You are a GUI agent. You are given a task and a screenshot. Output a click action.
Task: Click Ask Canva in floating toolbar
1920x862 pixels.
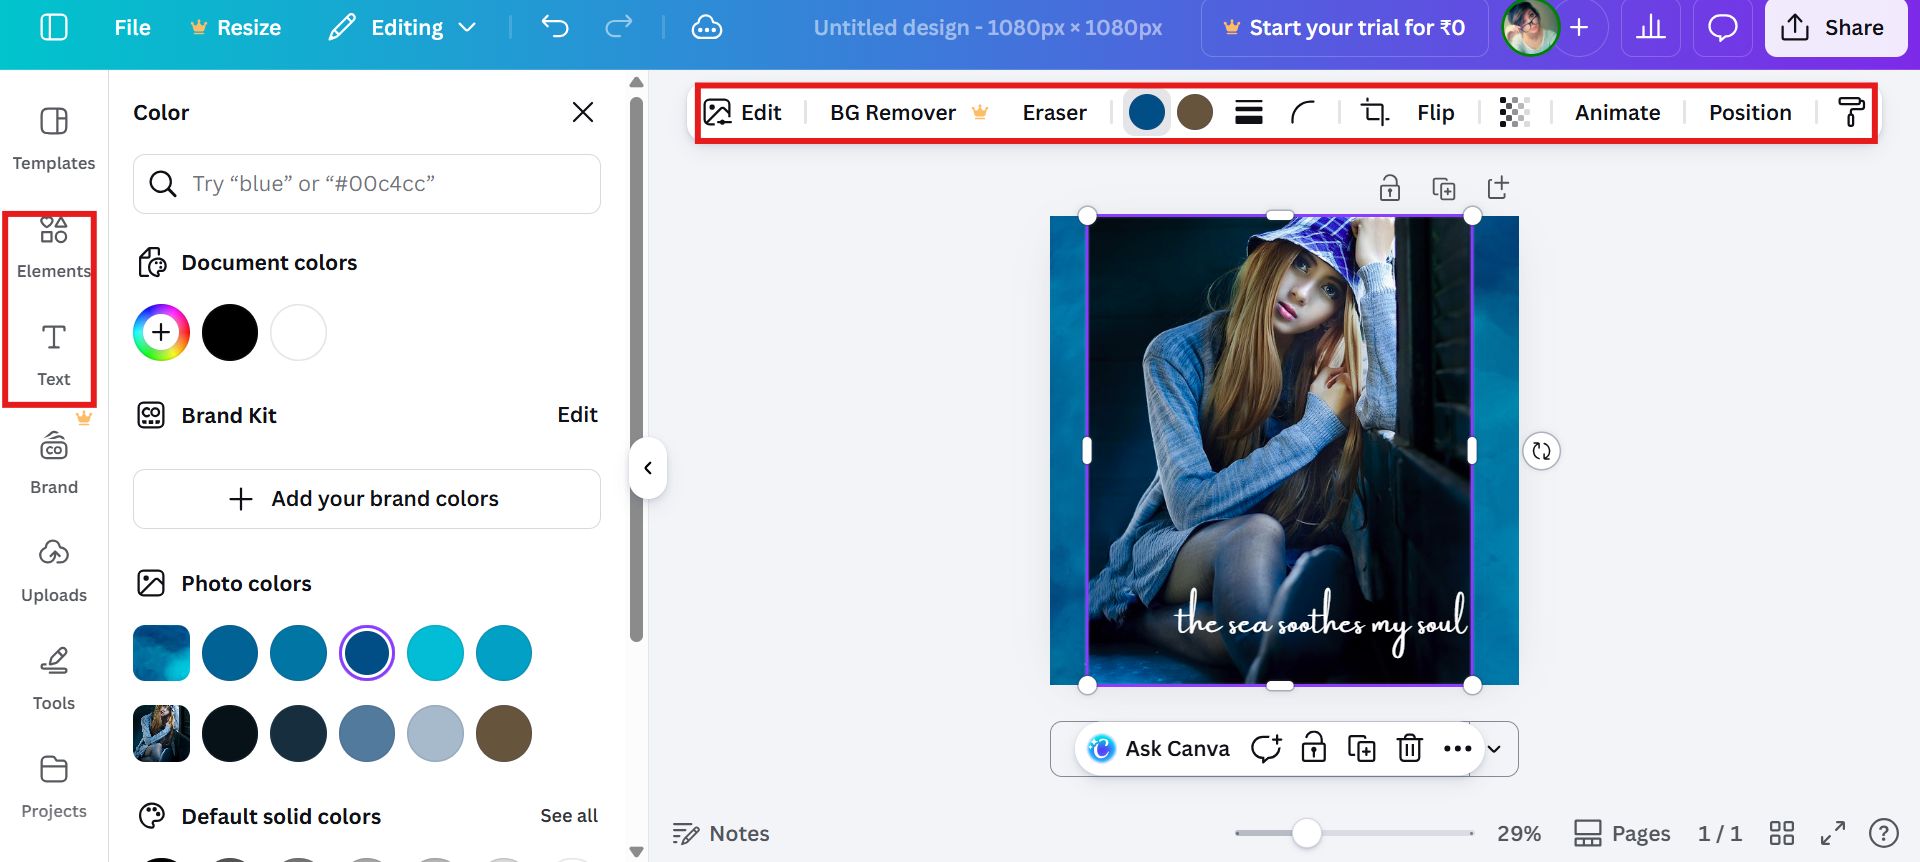[1160, 749]
